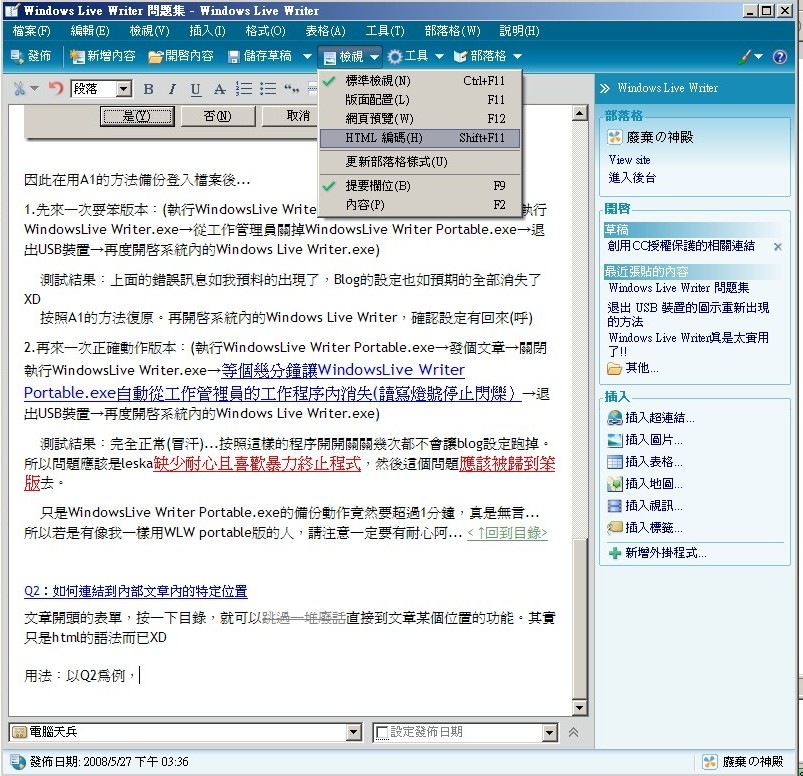Open the 表格(A) menu
Viewport: 803px width, 776px height.
326,31
